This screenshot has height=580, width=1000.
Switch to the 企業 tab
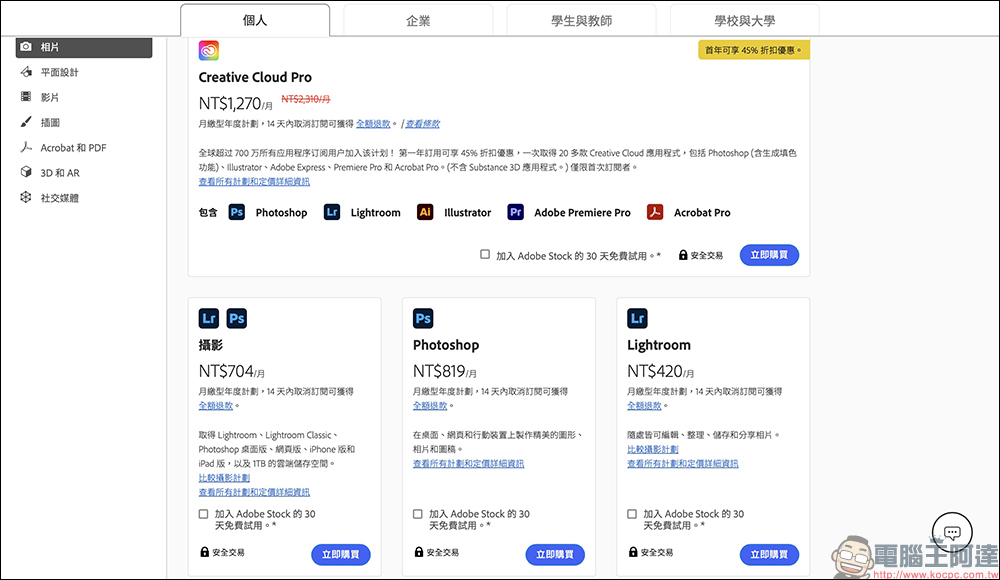coord(418,20)
